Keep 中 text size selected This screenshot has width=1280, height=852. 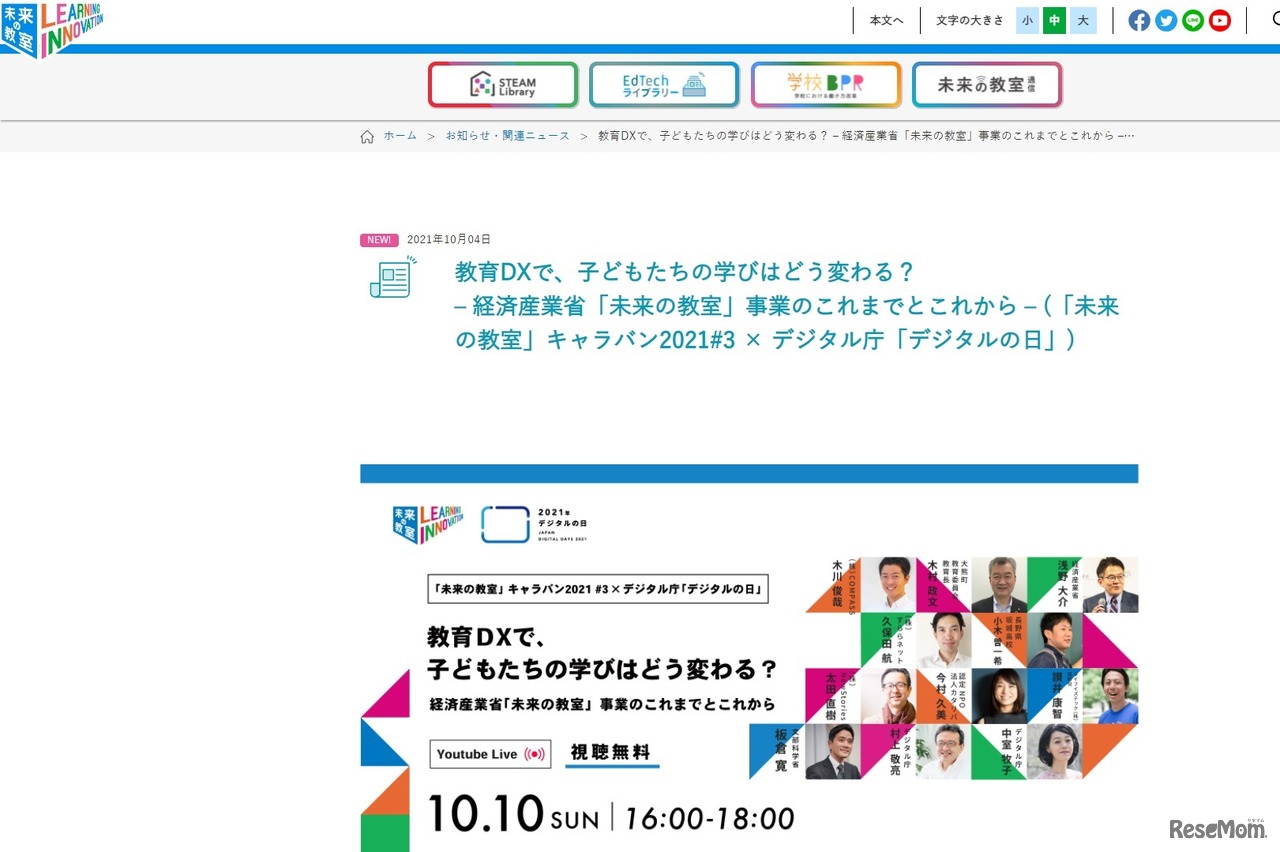pos(1054,20)
